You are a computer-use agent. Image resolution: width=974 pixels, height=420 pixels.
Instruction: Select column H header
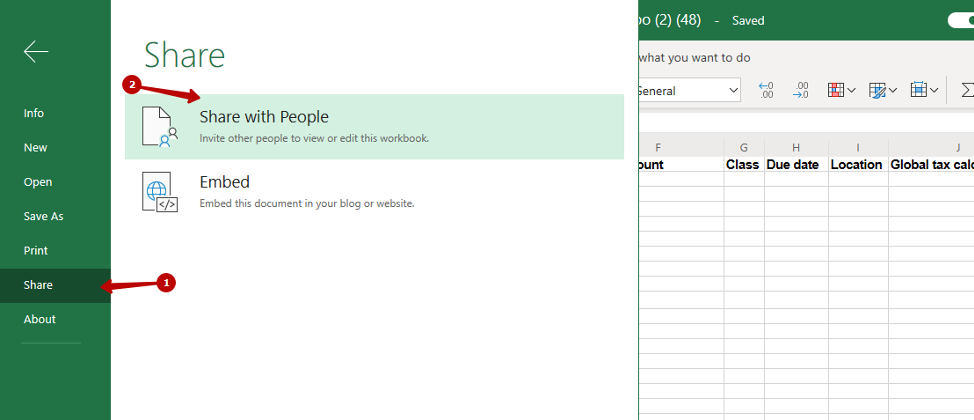796,148
